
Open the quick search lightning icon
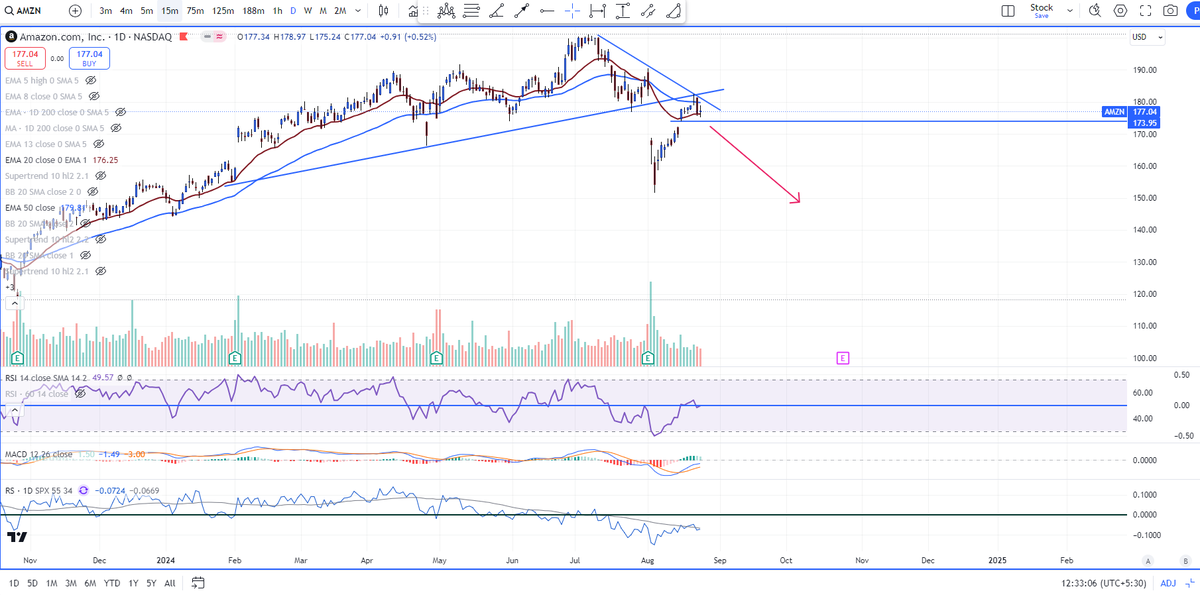point(1095,10)
